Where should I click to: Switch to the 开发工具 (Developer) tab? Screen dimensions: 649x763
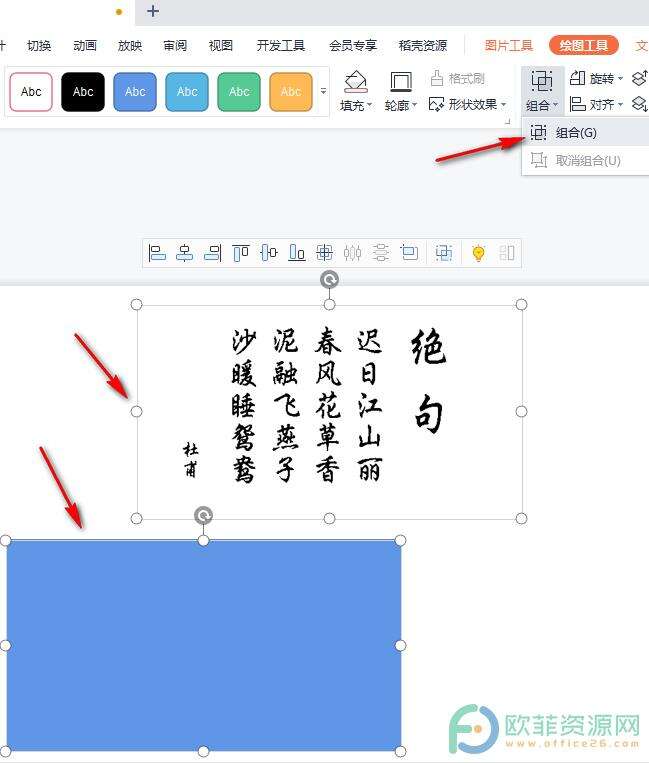[281, 46]
